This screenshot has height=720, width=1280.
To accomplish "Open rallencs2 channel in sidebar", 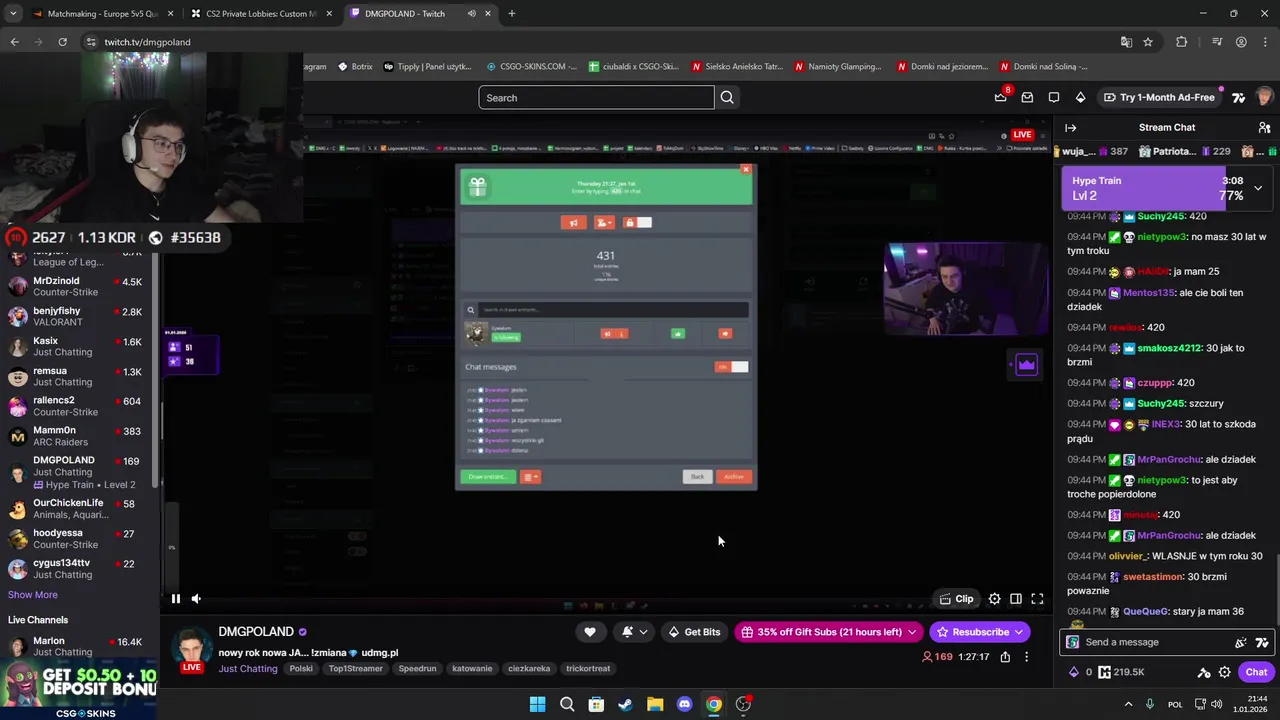I will point(78,406).
